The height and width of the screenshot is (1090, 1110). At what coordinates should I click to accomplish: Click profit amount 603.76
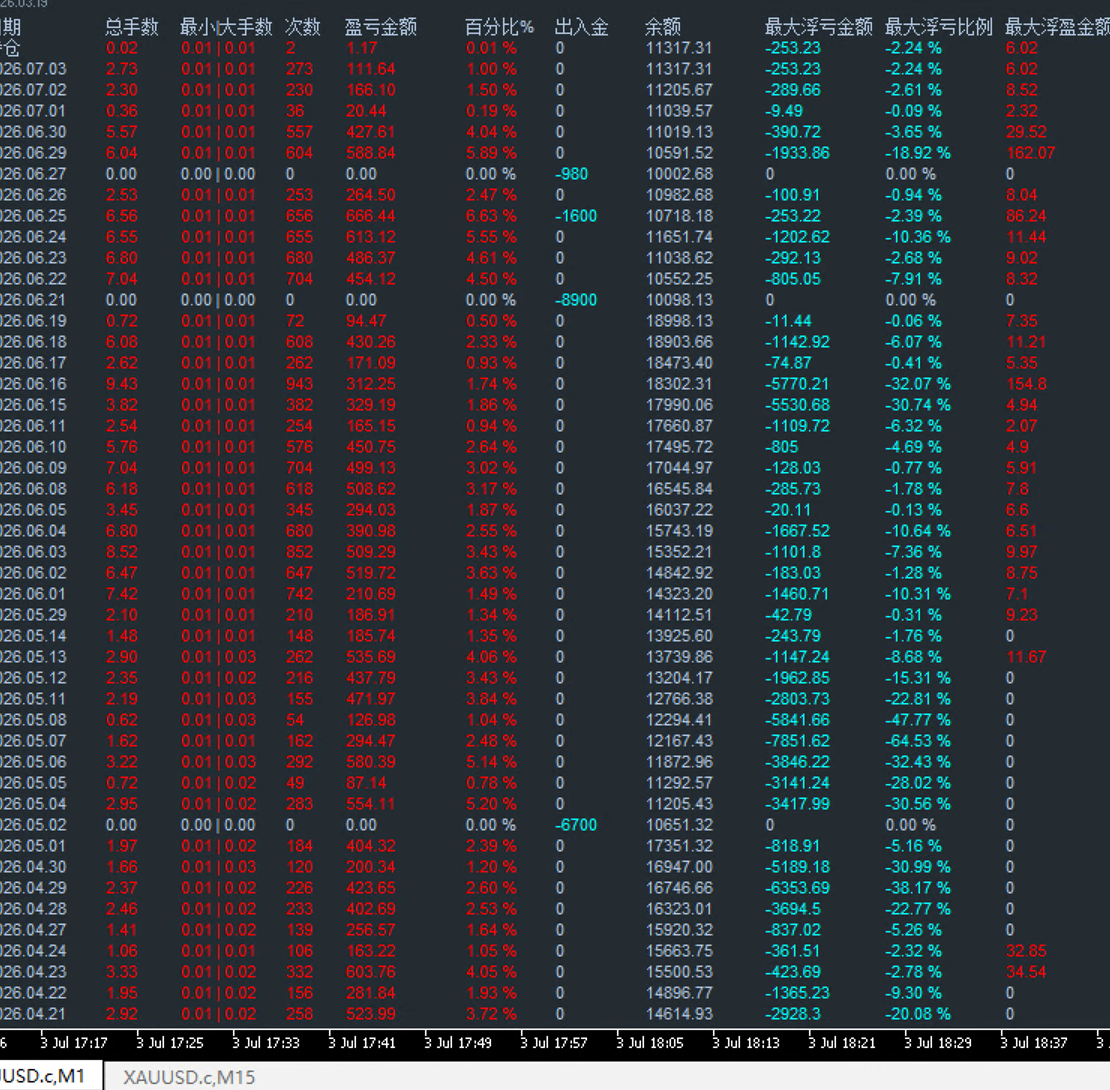pyautogui.click(x=370, y=972)
